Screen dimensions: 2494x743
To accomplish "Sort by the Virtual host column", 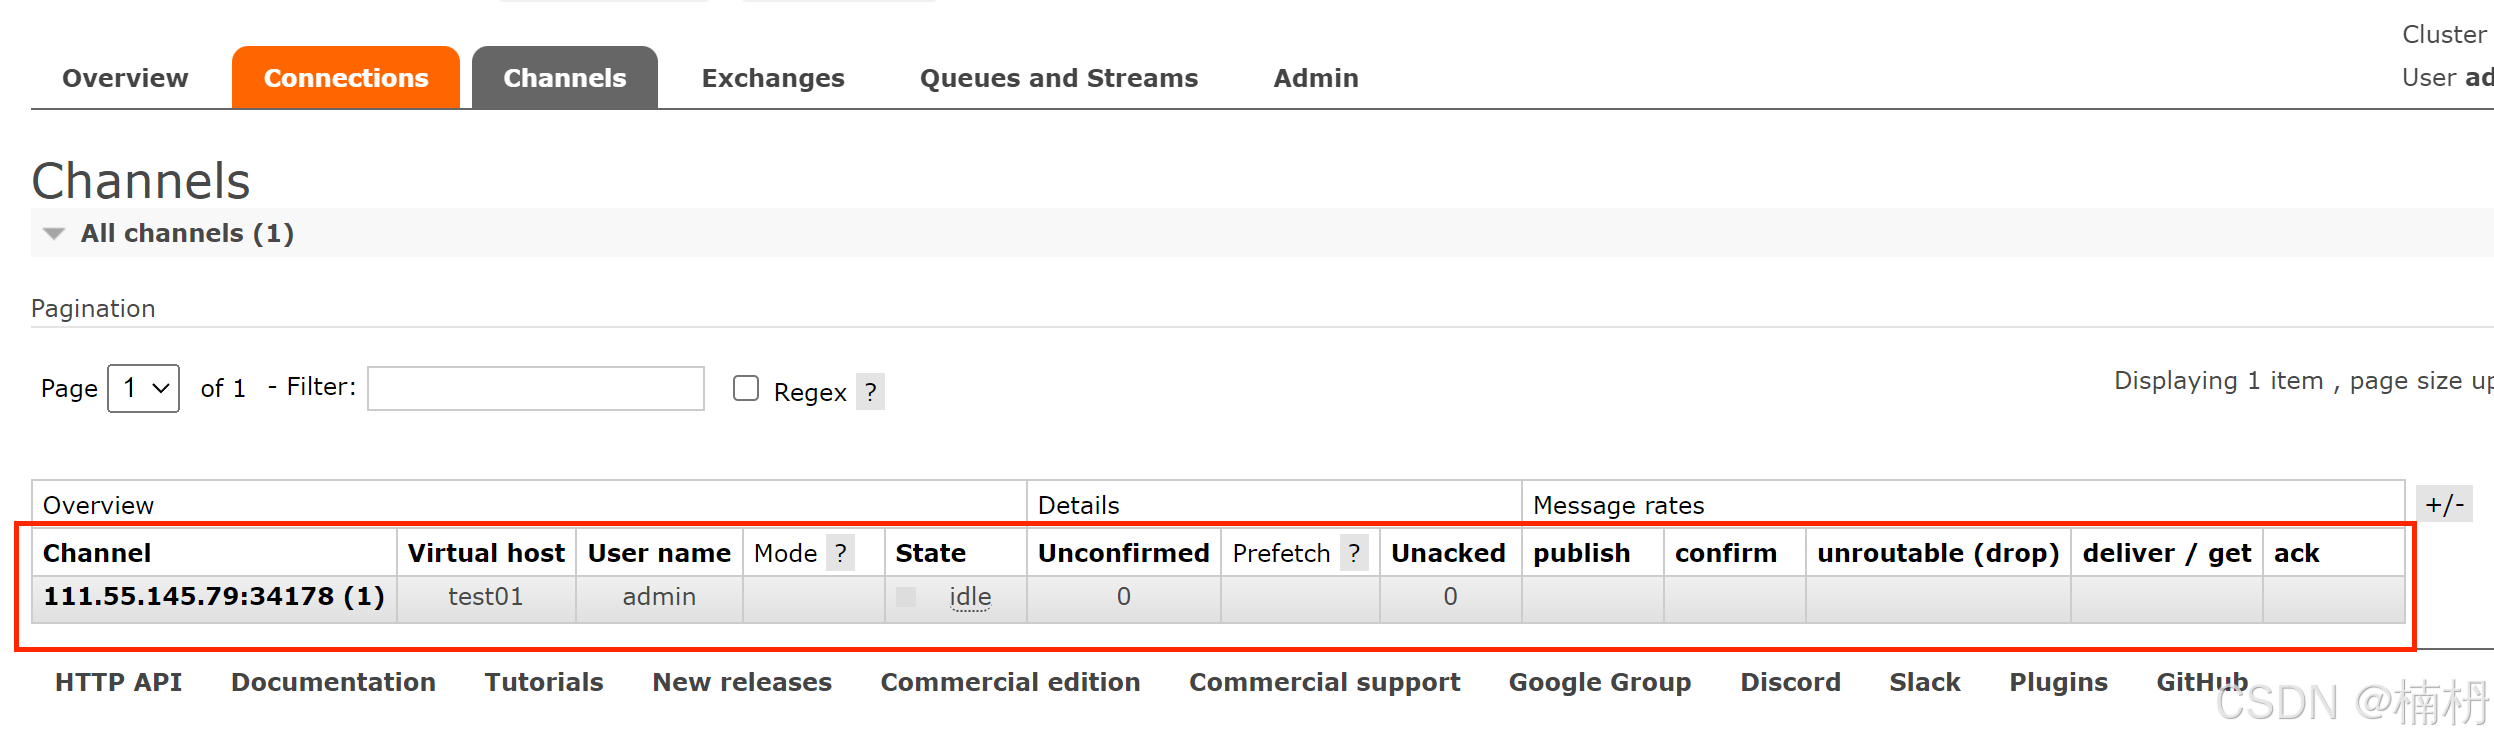I will 486,553.
